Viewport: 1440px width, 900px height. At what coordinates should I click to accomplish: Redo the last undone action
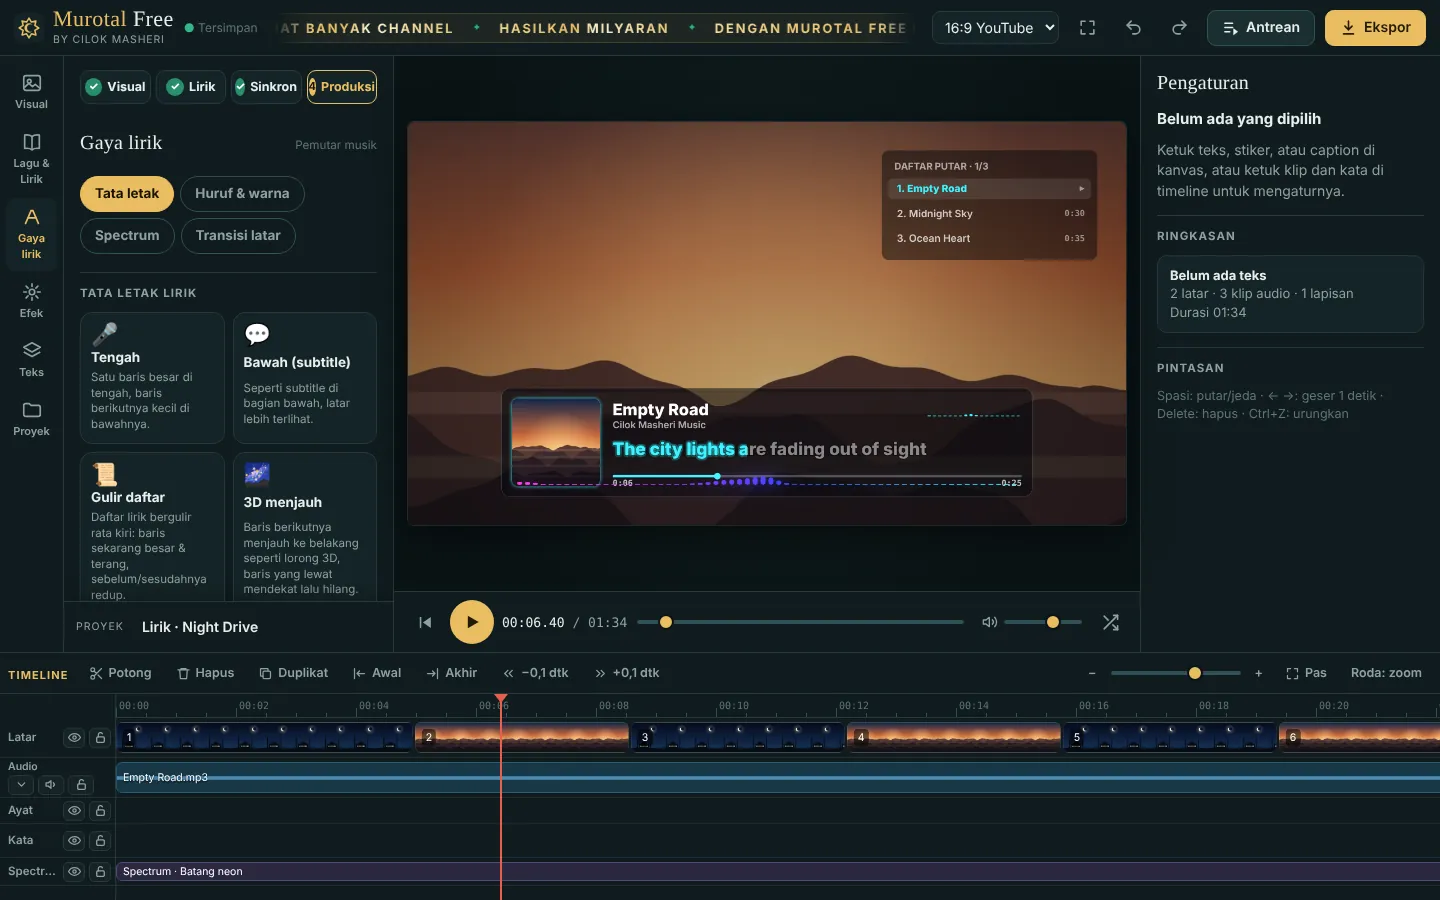click(1179, 28)
